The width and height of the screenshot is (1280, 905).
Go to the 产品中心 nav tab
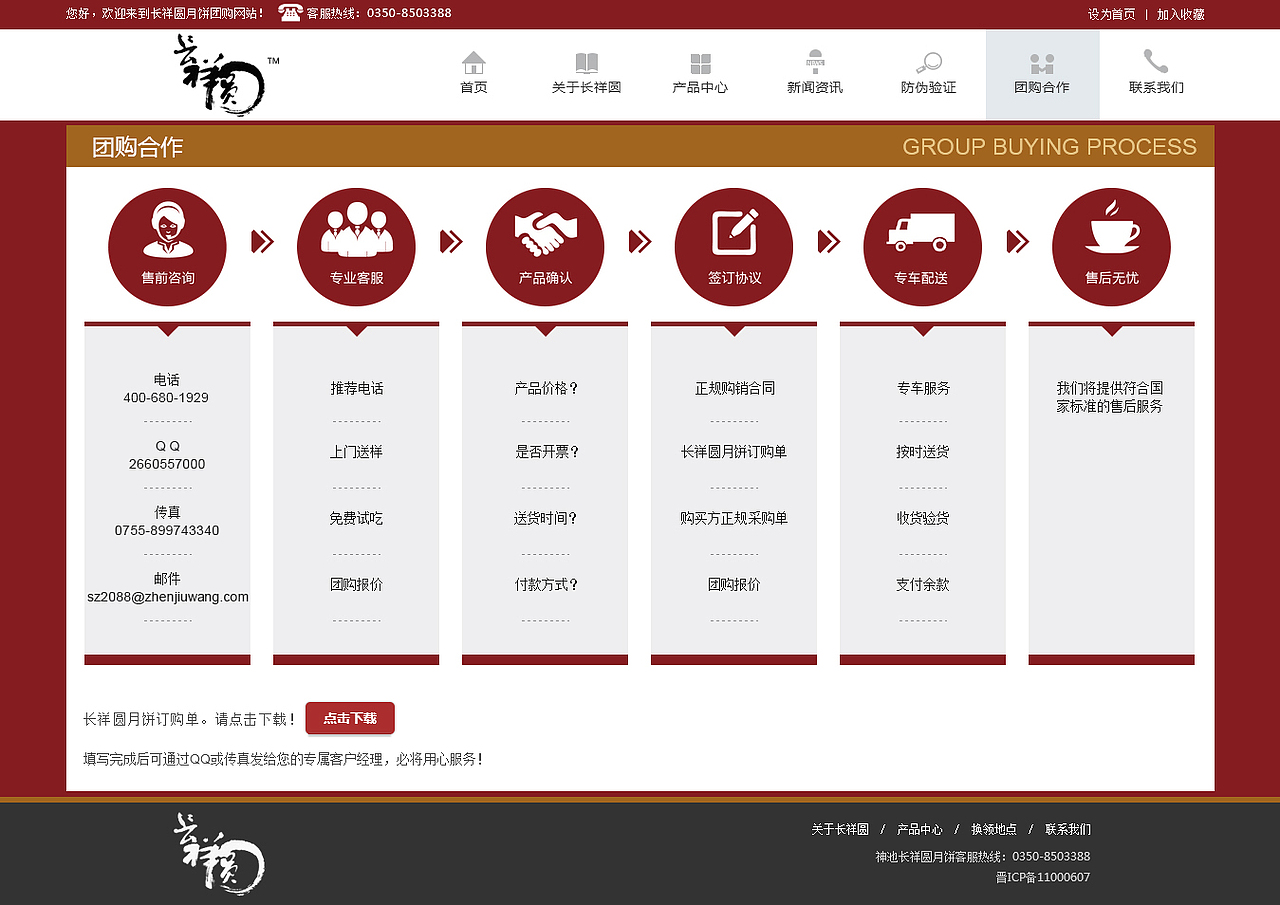pos(700,75)
